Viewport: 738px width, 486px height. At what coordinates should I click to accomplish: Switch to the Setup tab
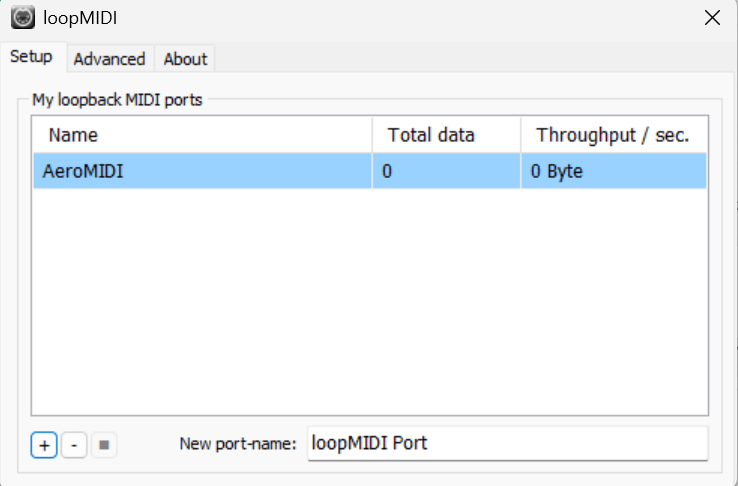click(31, 57)
